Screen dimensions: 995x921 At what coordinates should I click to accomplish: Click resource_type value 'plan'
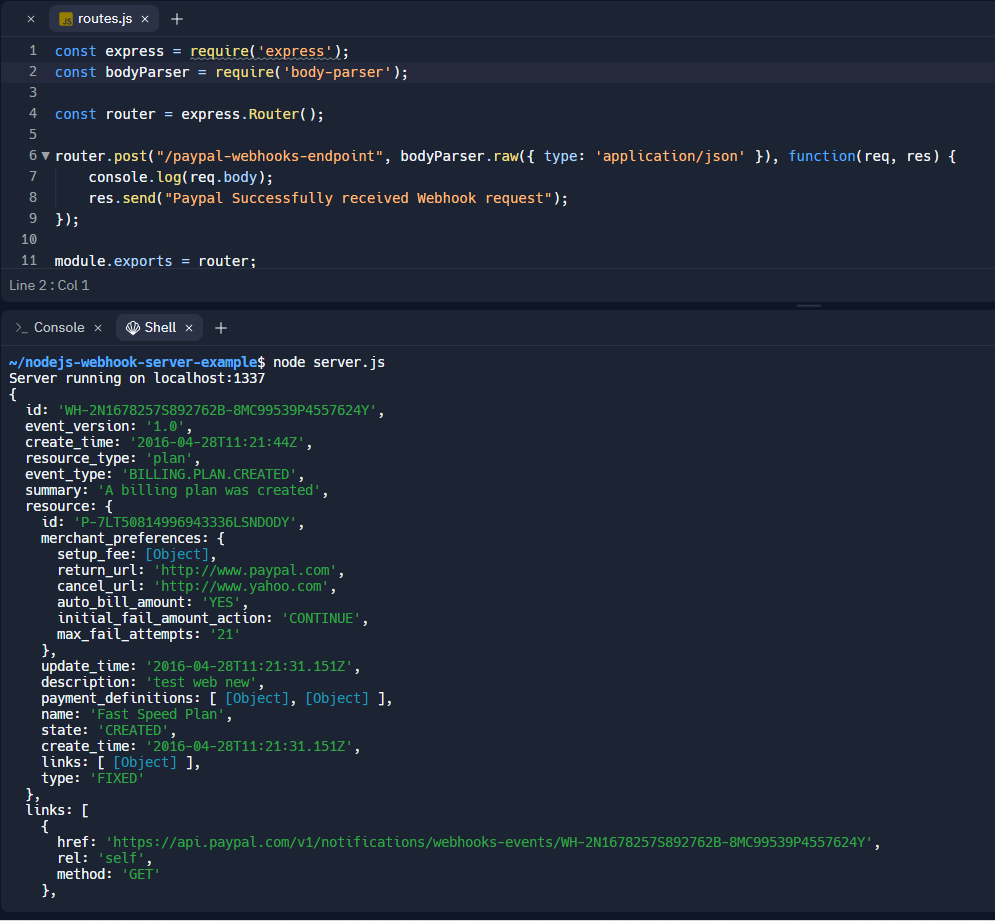pyautogui.click(x=169, y=458)
